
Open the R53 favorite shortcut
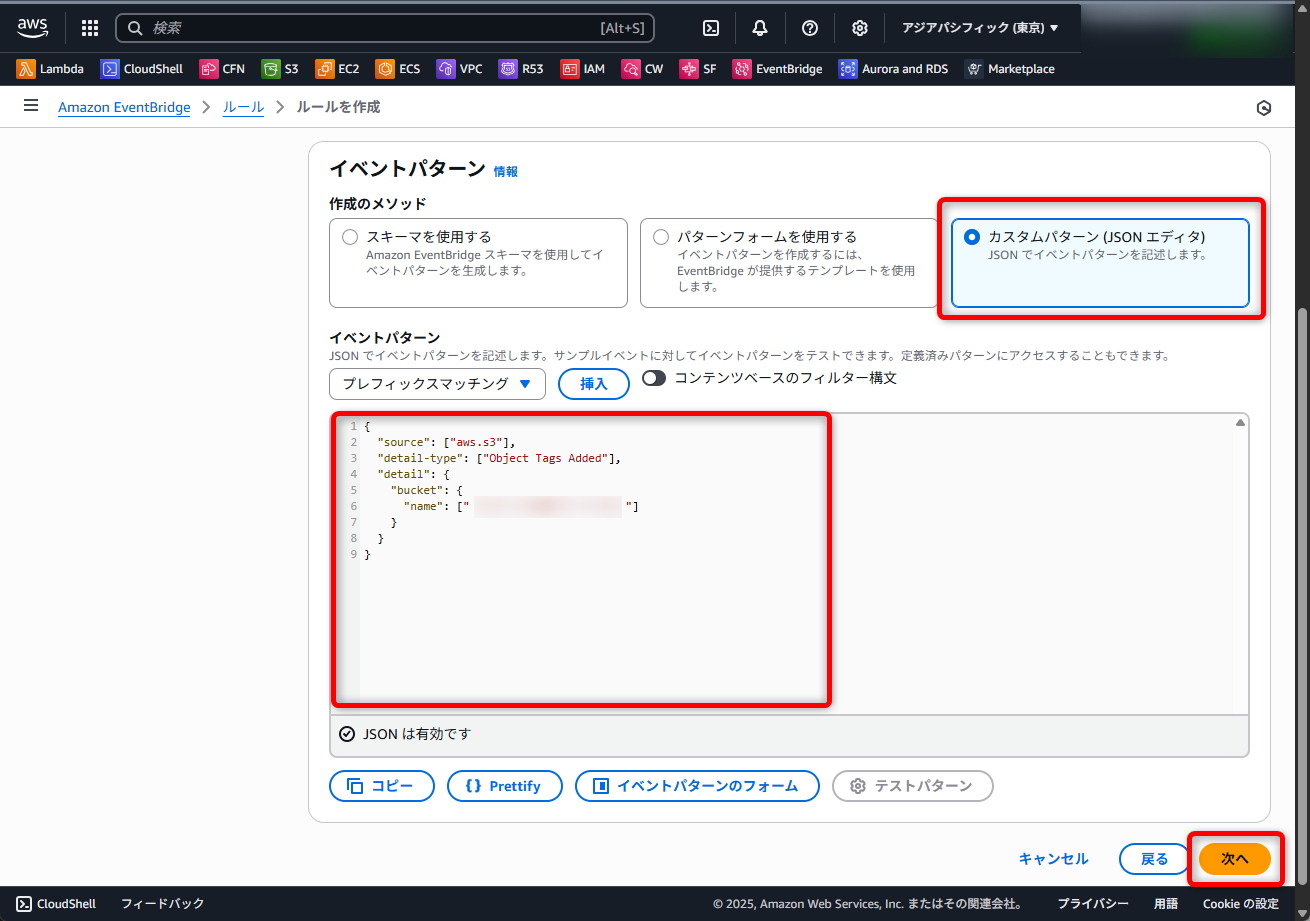[521, 69]
